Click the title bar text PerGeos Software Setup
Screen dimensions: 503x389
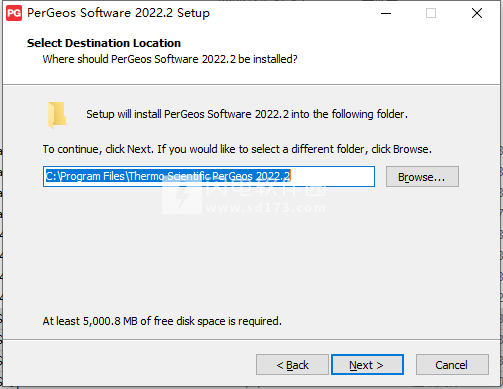pos(118,13)
